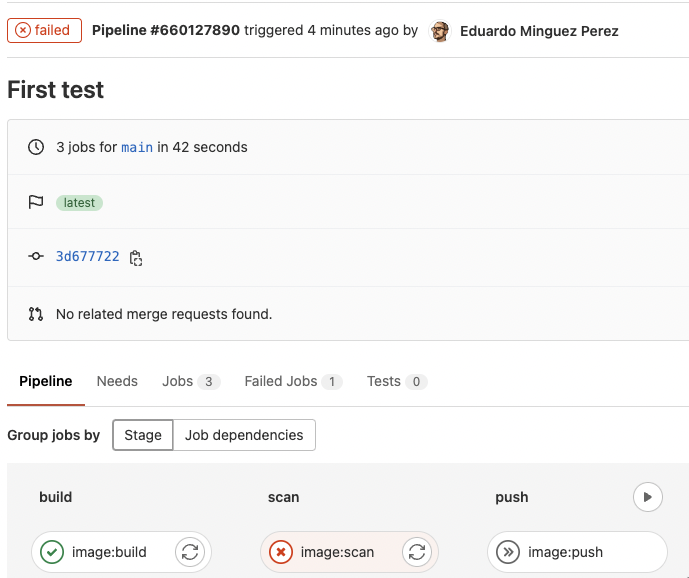
Task: Open the image:push job
Action: 577,552
